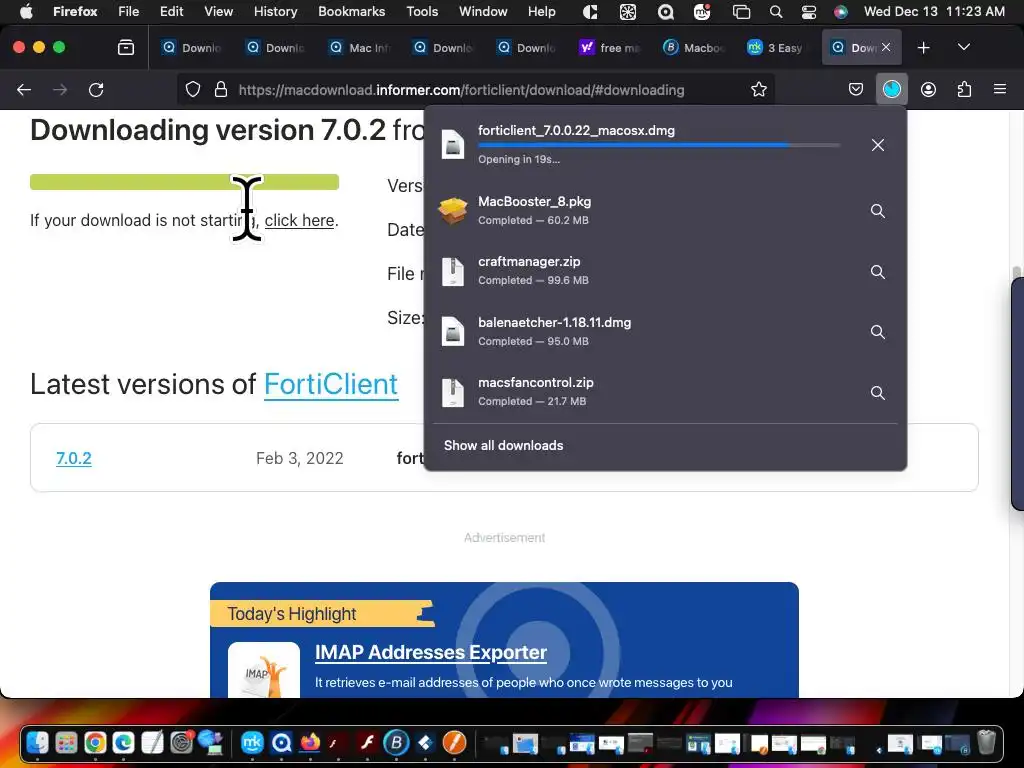Focus the URL address bar
This screenshot has height=768, width=1024.
click(461, 90)
